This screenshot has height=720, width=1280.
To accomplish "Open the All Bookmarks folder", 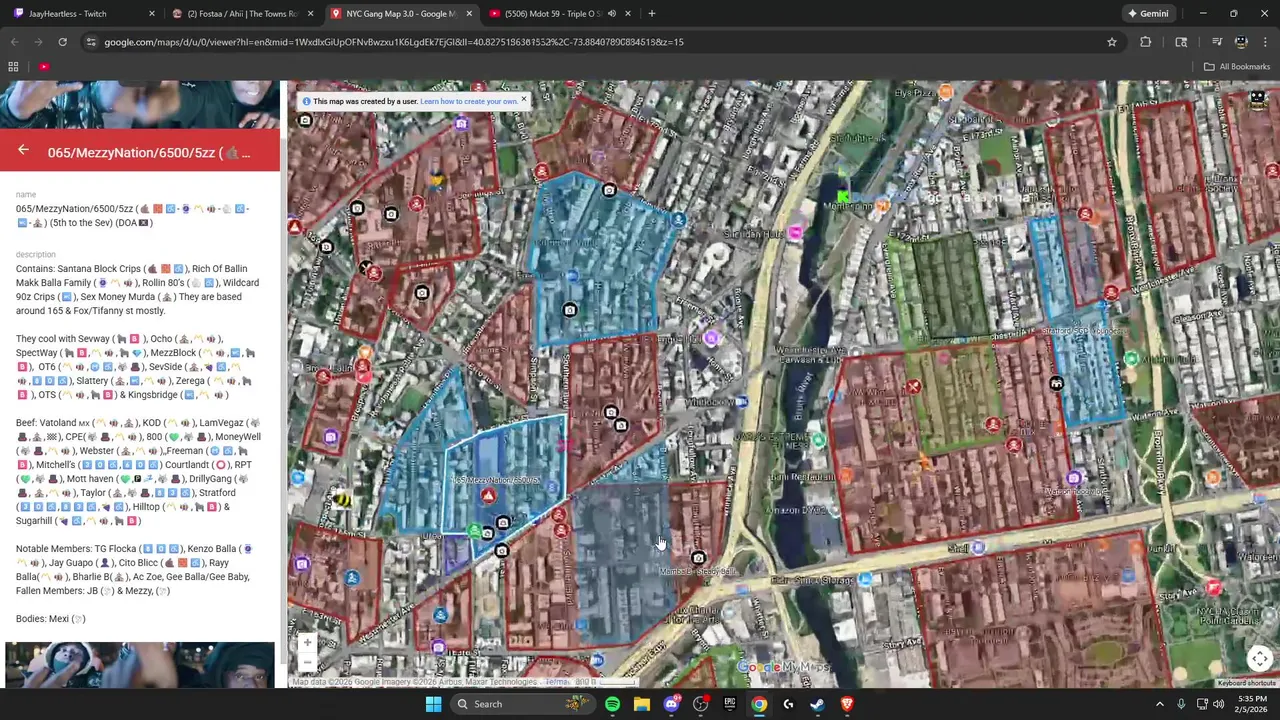I will coord(1237,67).
